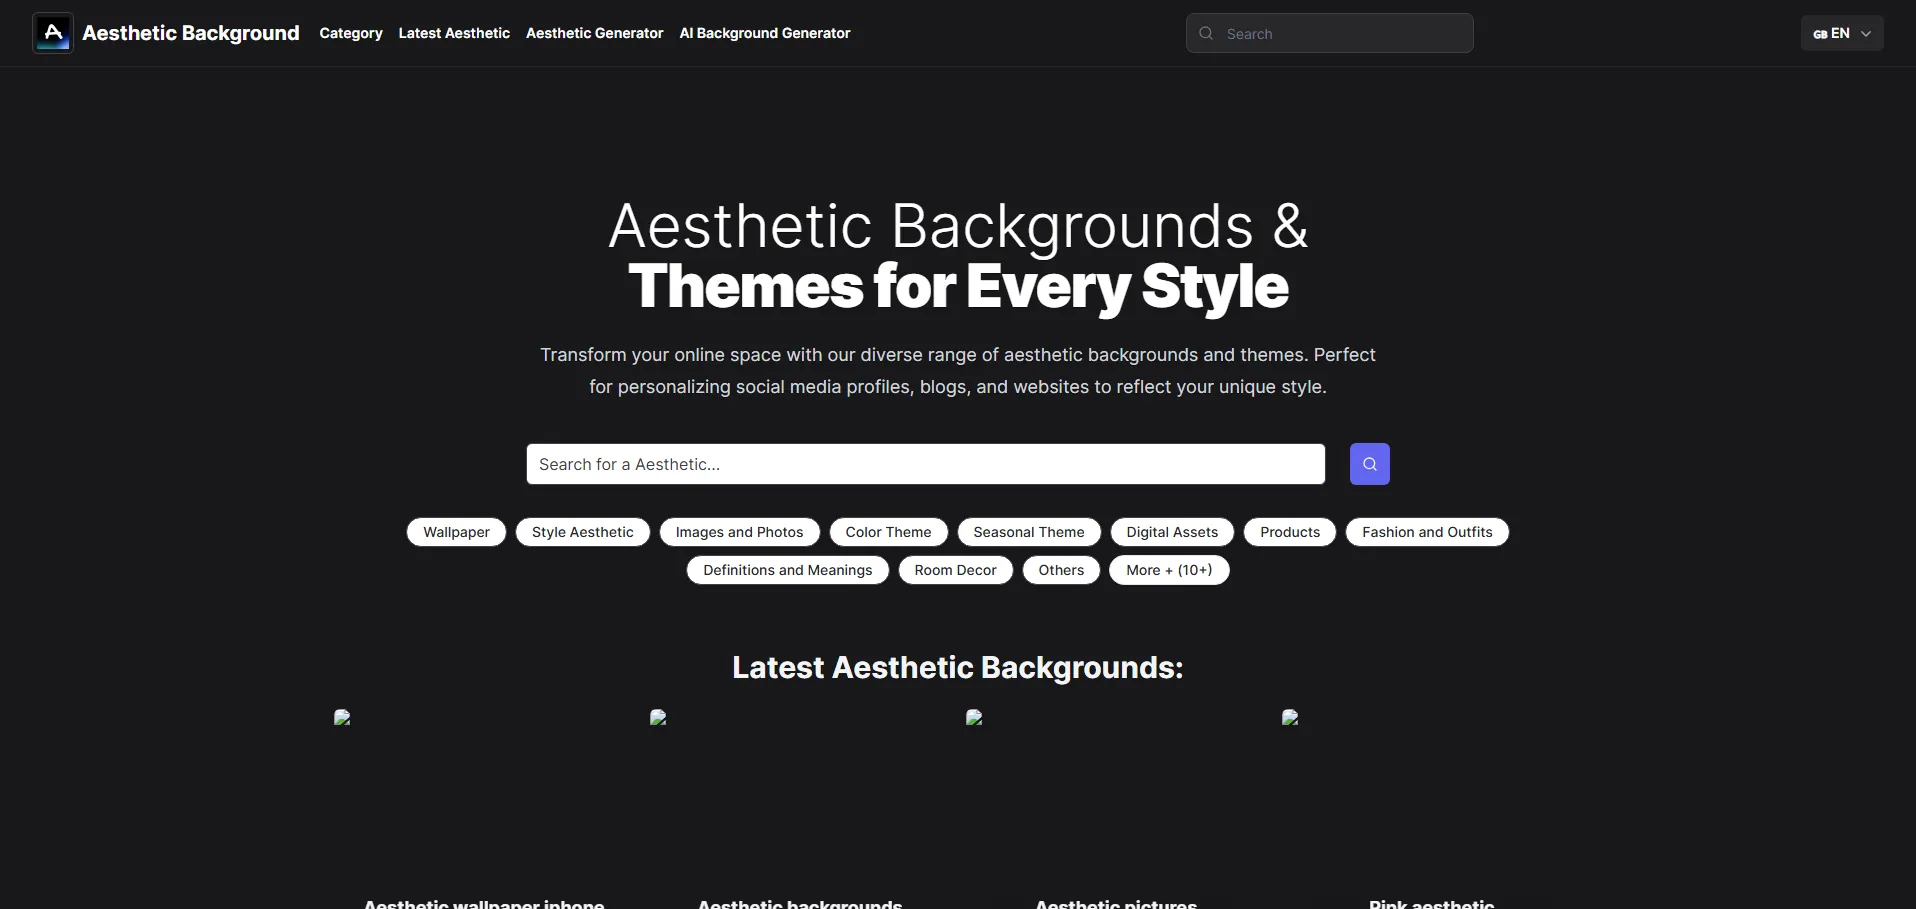
Task: Click the Fashion and Outfits tag
Action: tap(1426, 532)
